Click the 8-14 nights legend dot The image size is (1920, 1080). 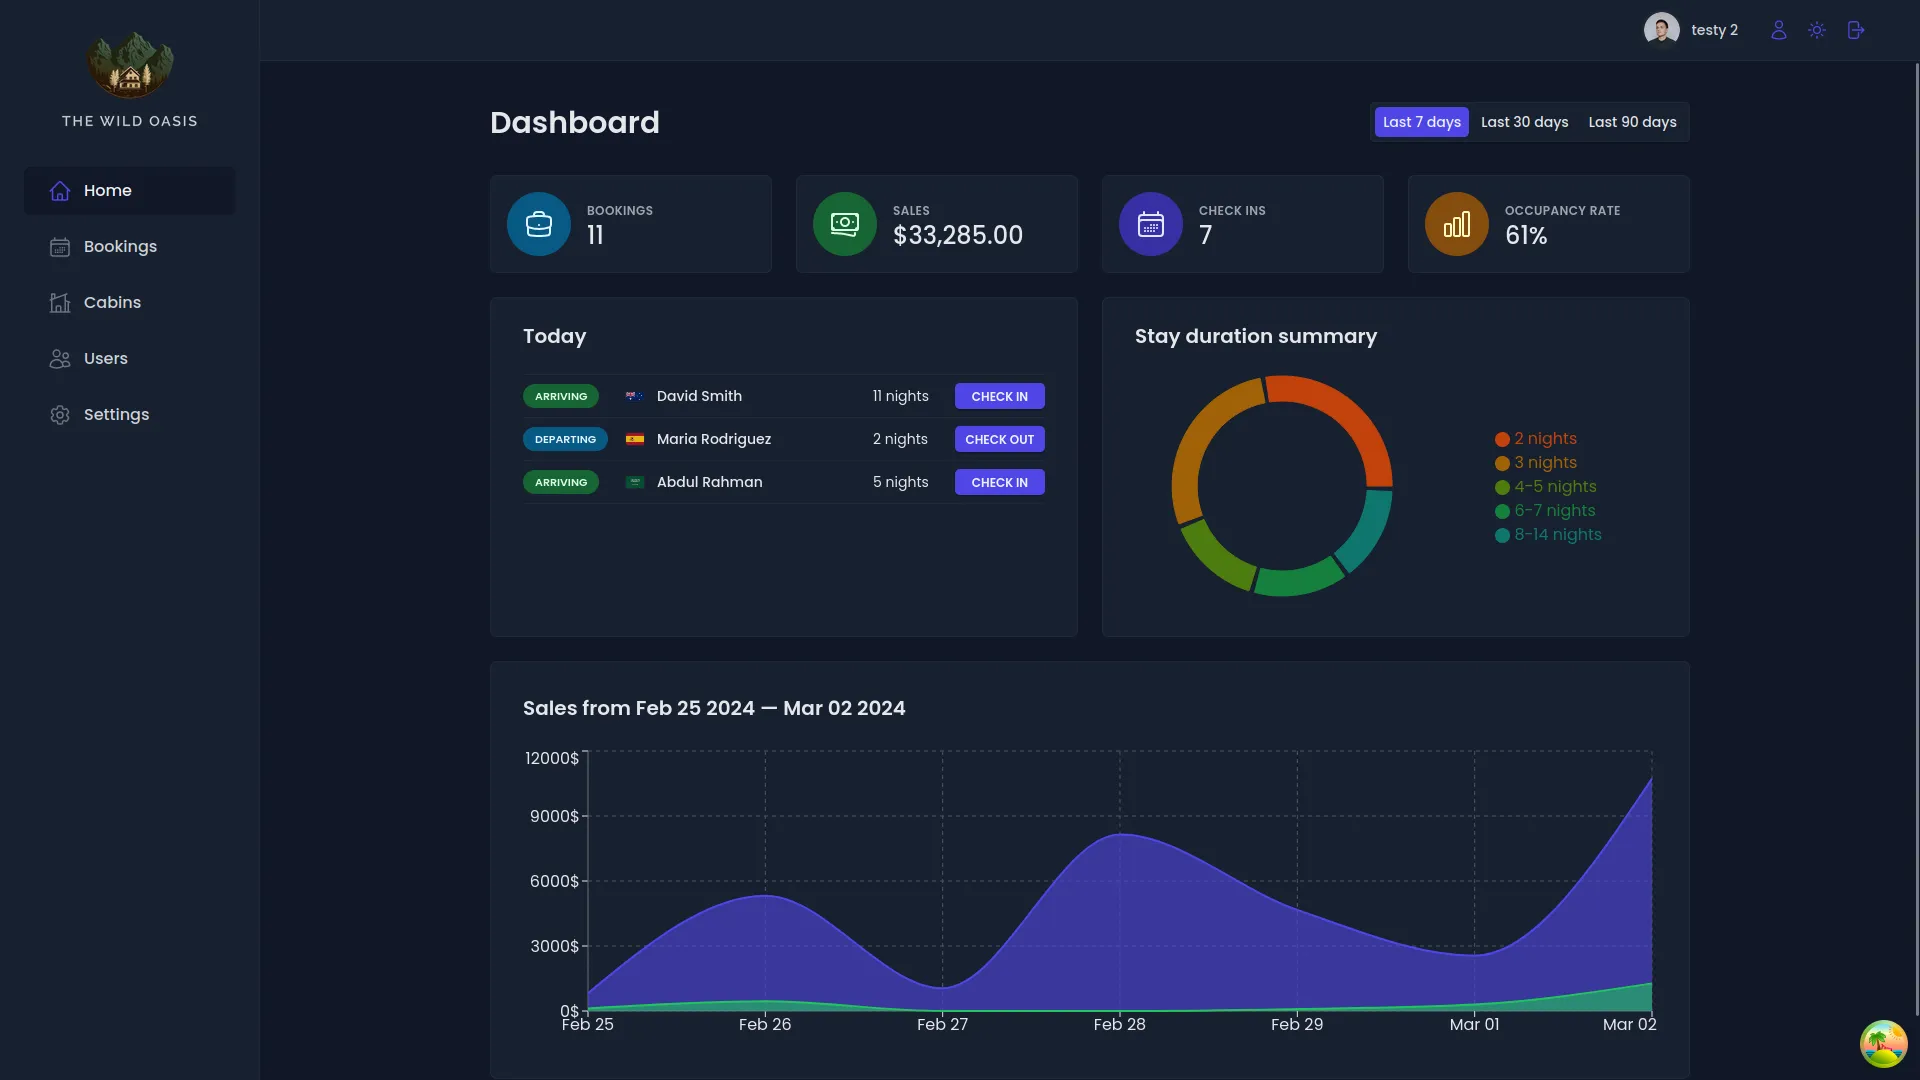tap(1502, 535)
